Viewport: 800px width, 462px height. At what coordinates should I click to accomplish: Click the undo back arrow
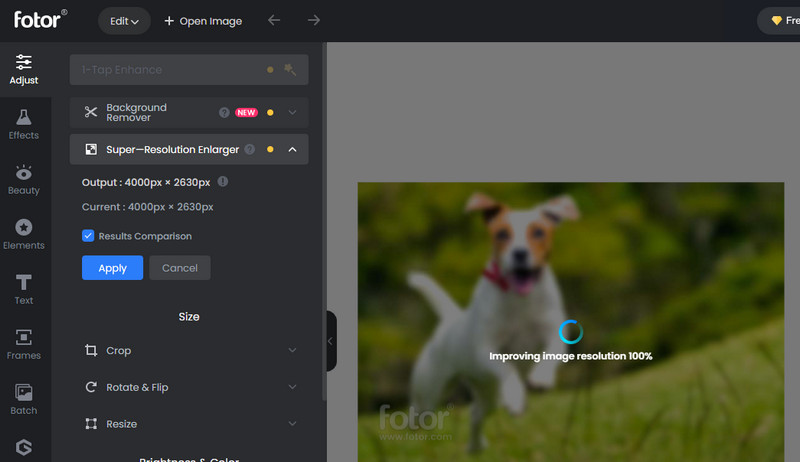pyautogui.click(x=274, y=21)
